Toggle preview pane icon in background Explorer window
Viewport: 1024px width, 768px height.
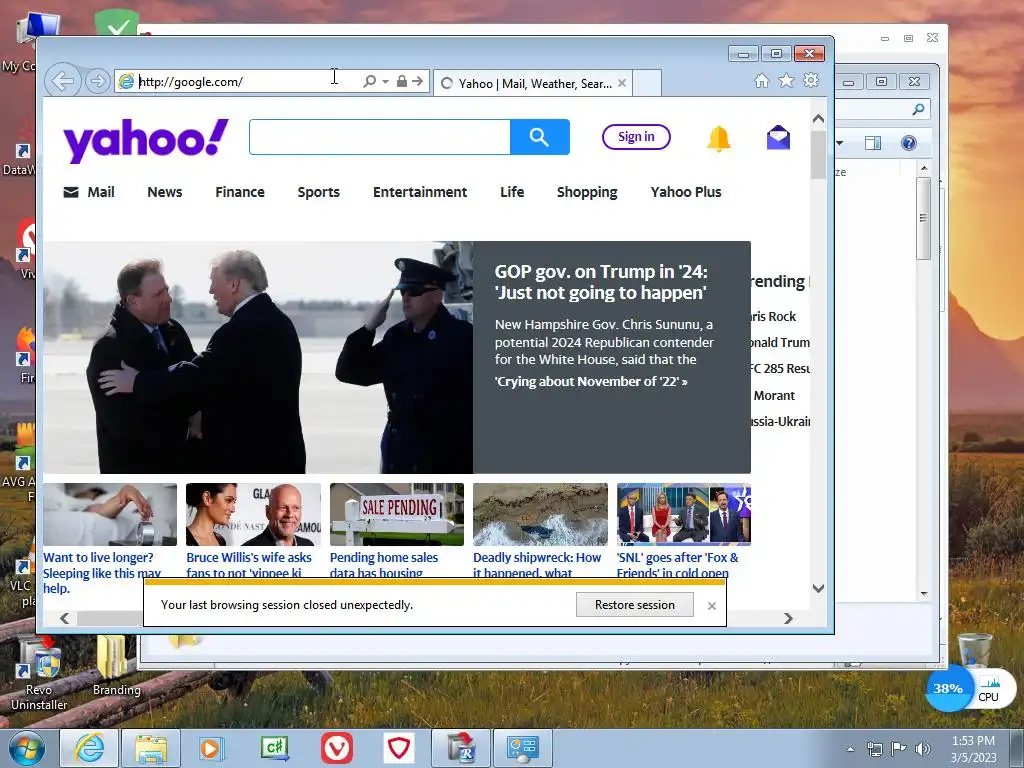(x=872, y=143)
